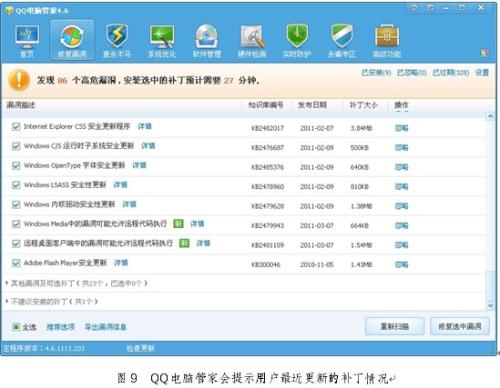Click 忽略 on the 3.84MB patch row

point(402,128)
